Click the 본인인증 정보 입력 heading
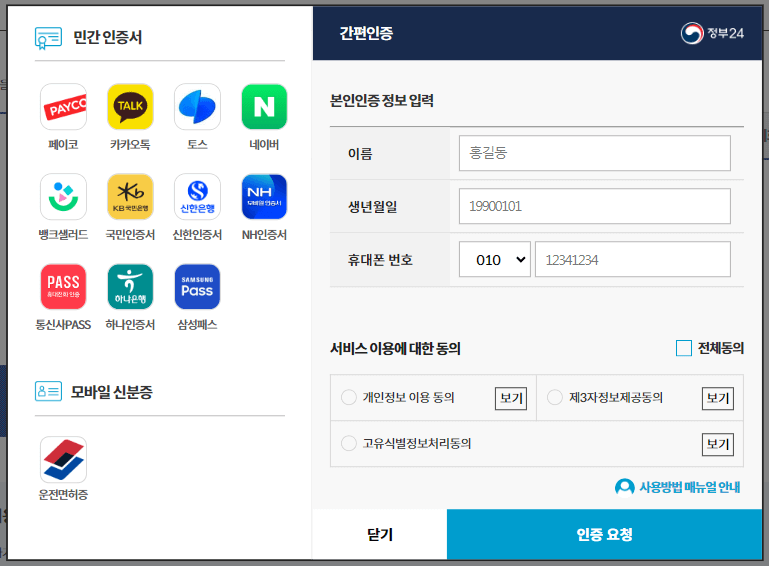This screenshot has width=769, height=566. coord(382,101)
